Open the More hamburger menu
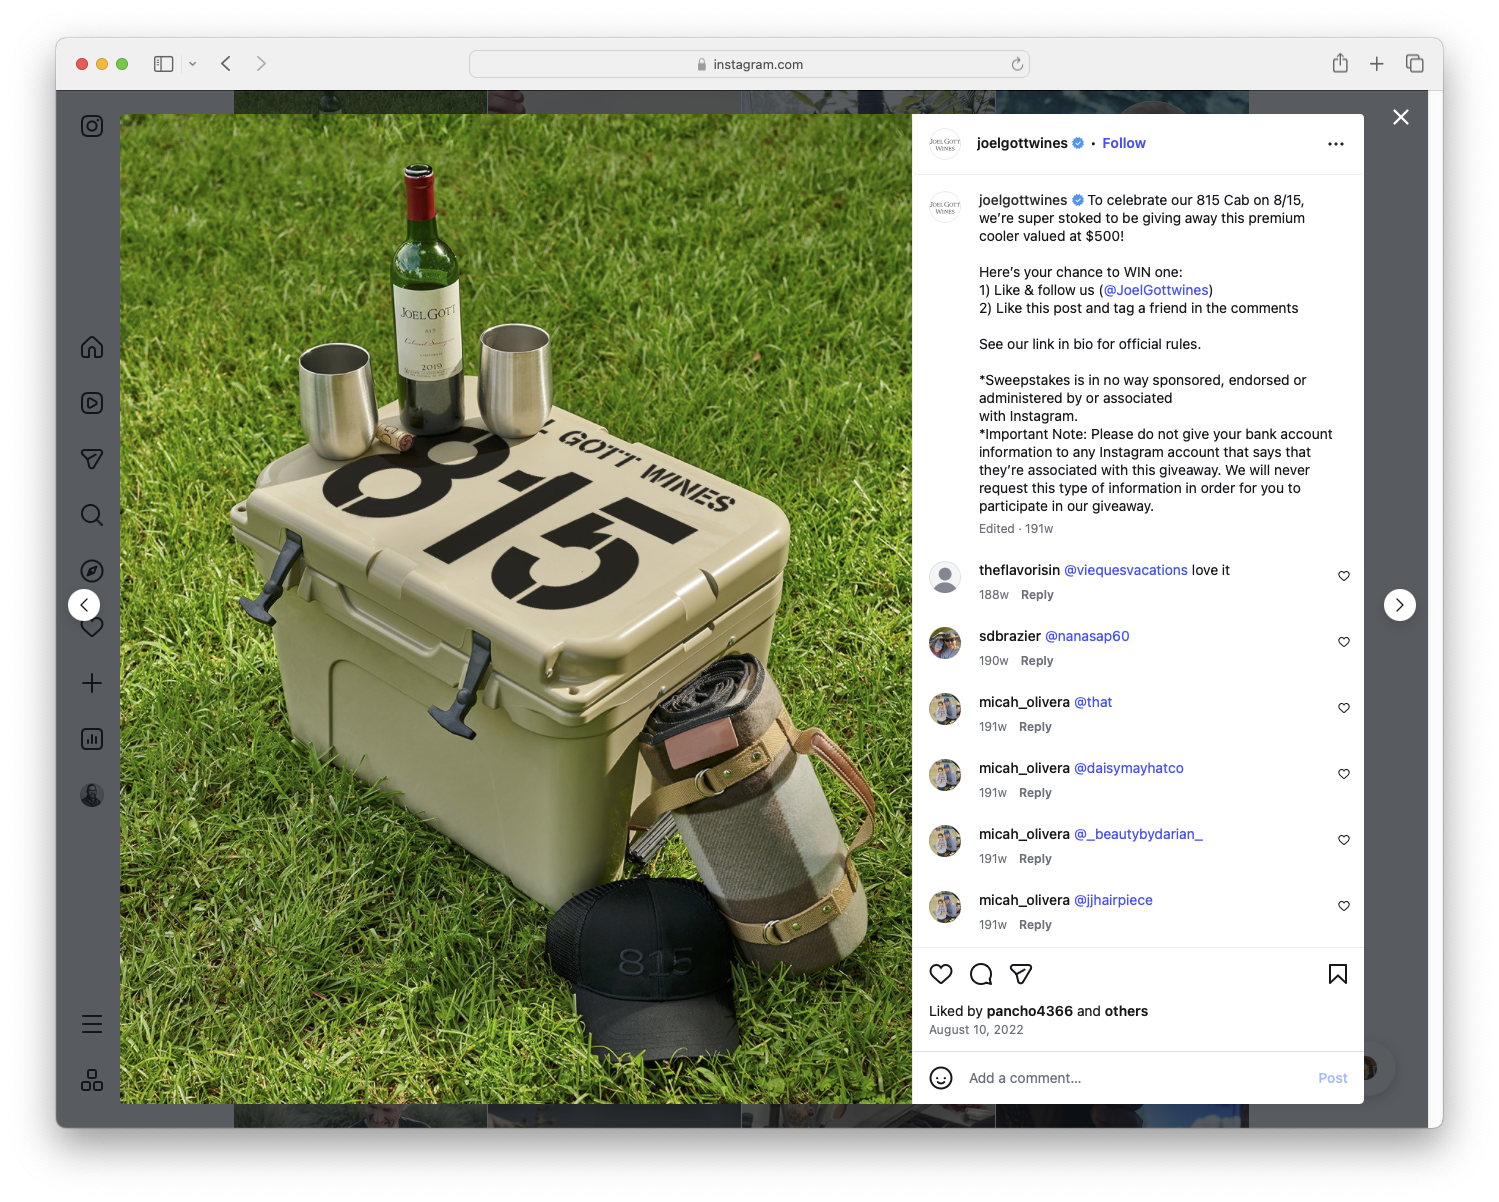Viewport: 1499px width, 1202px height. (91, 1023)
